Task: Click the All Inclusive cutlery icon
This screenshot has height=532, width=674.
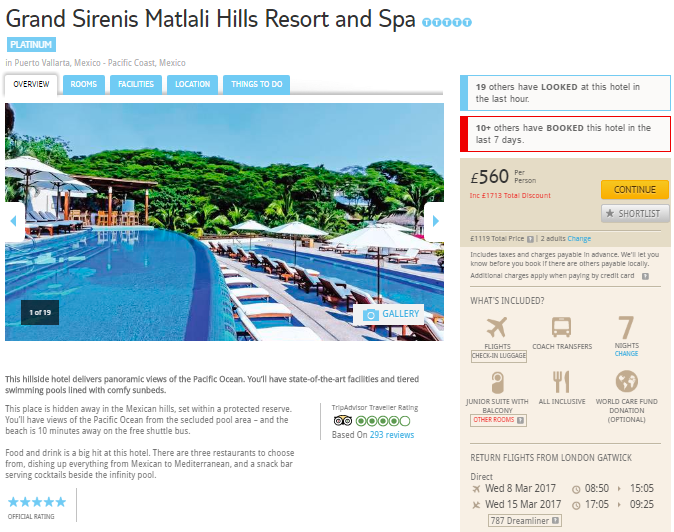Action: click(561, 382)
